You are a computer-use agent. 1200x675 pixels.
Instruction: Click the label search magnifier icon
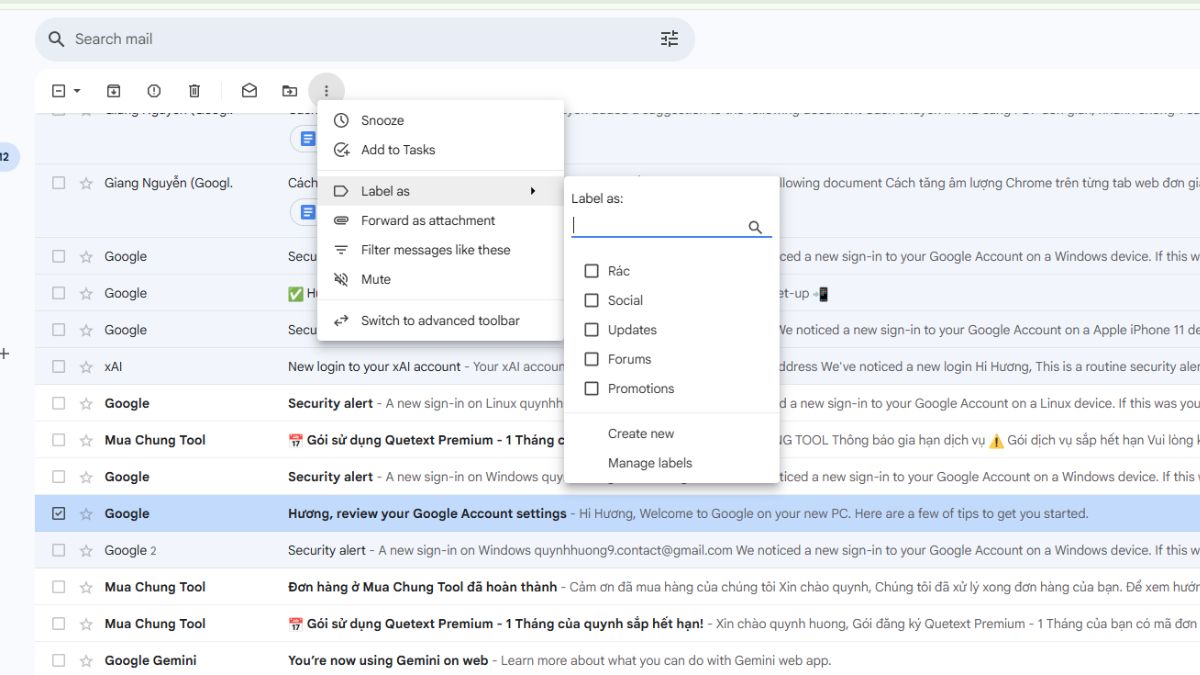755,227
